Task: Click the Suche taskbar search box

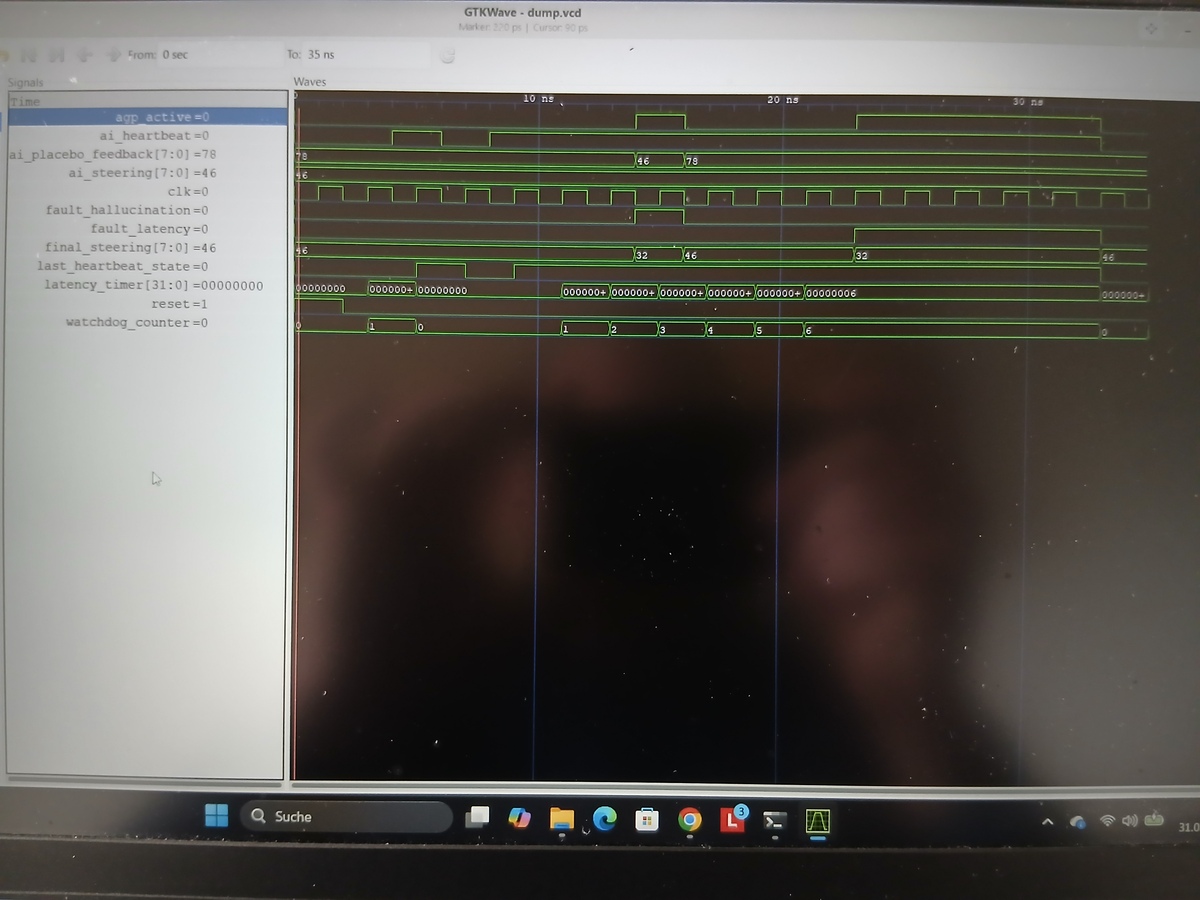Action: click(346, 817)
